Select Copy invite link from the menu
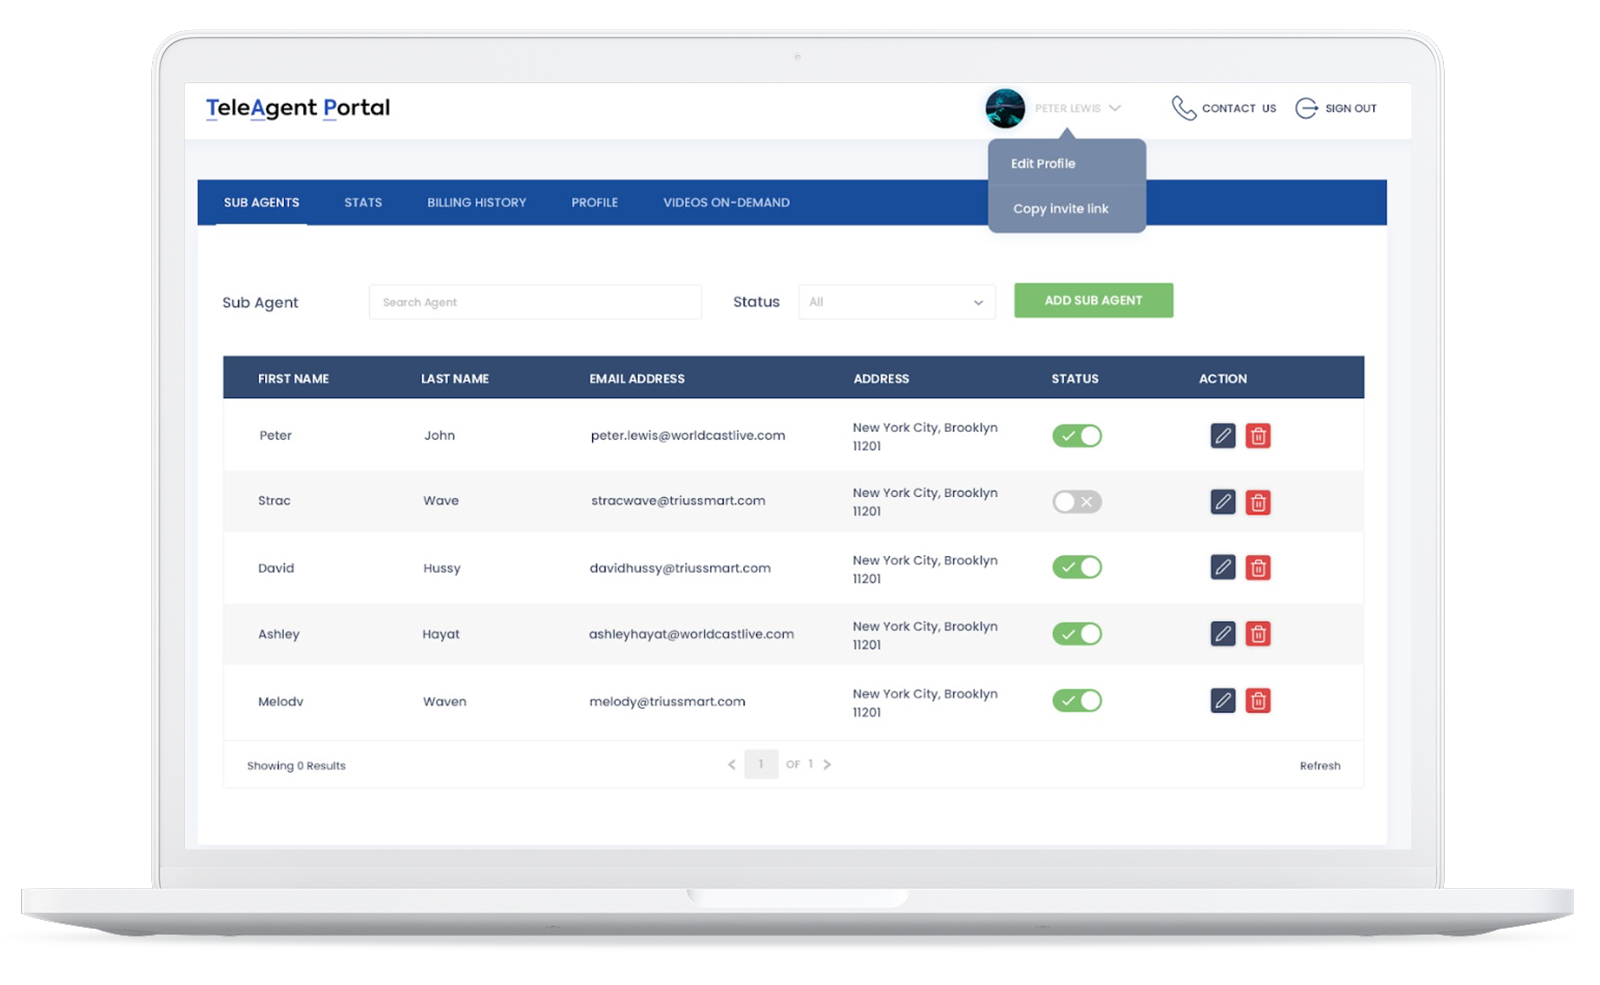The width and height of the screenshot is (1600, 985). pyautogui.click(x=1060, y=209)
